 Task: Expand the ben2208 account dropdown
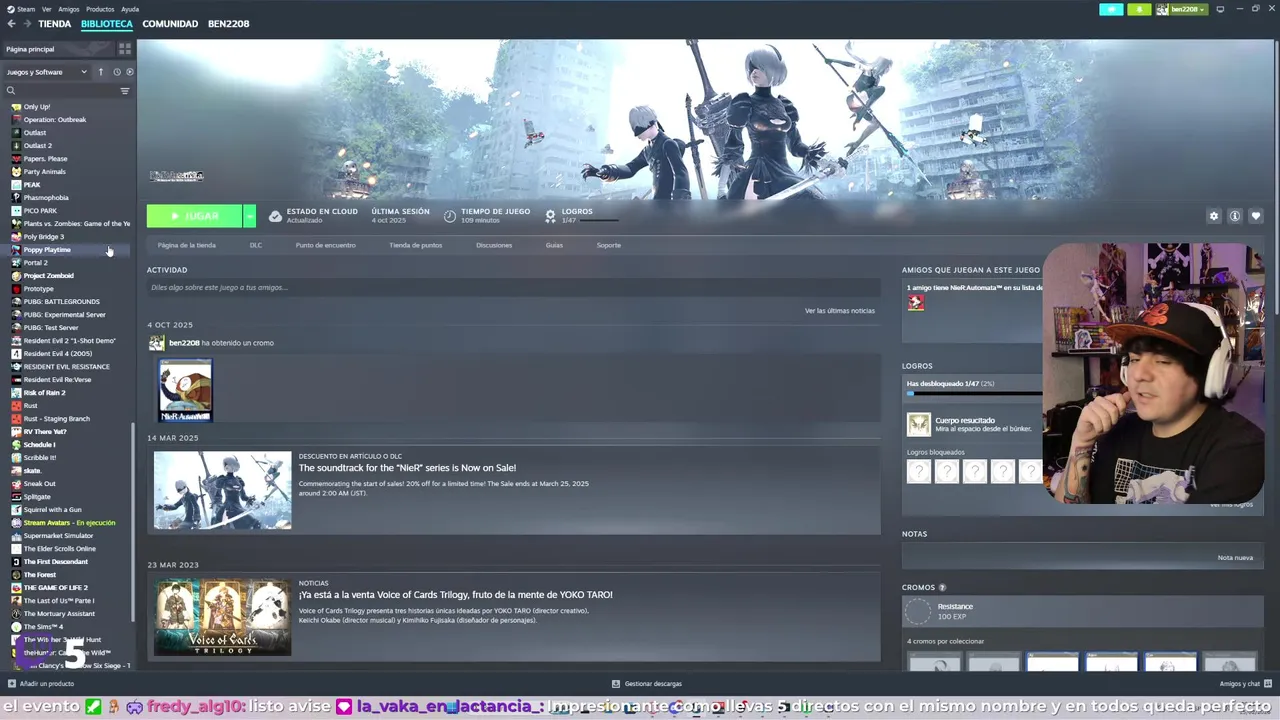click(1182, 9)
